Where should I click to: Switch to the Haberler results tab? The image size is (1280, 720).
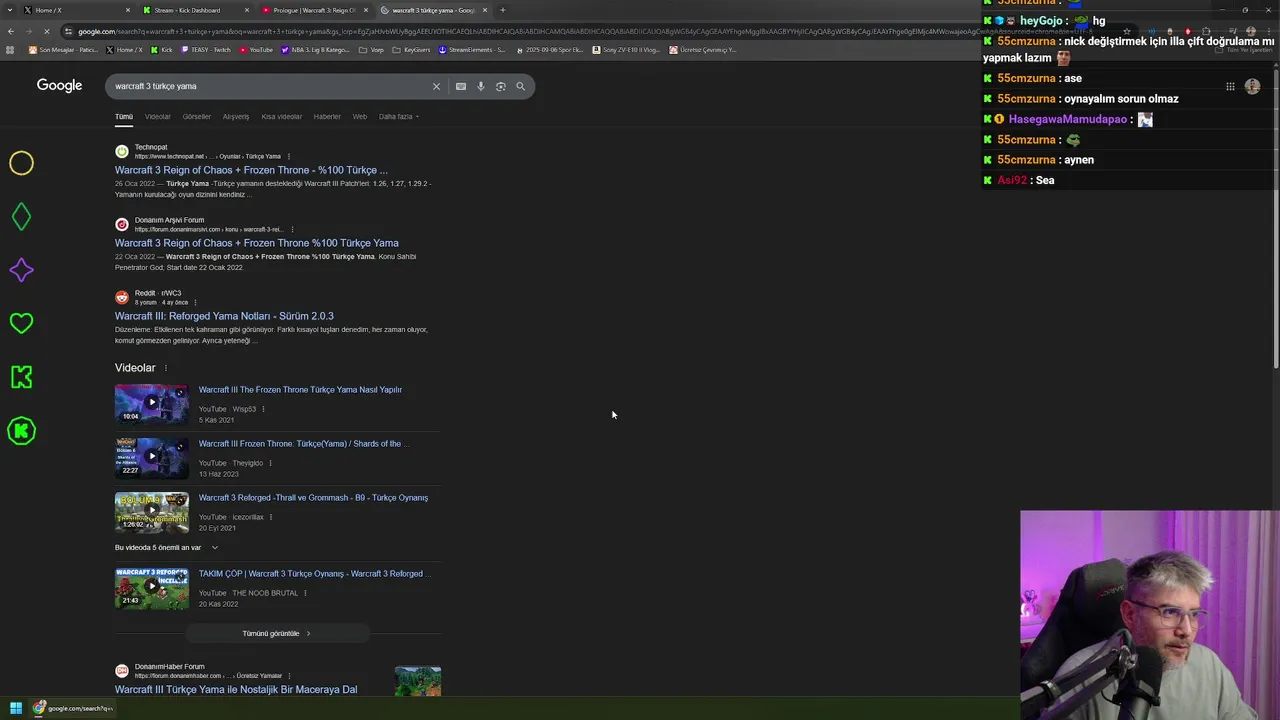coord(327,116)
